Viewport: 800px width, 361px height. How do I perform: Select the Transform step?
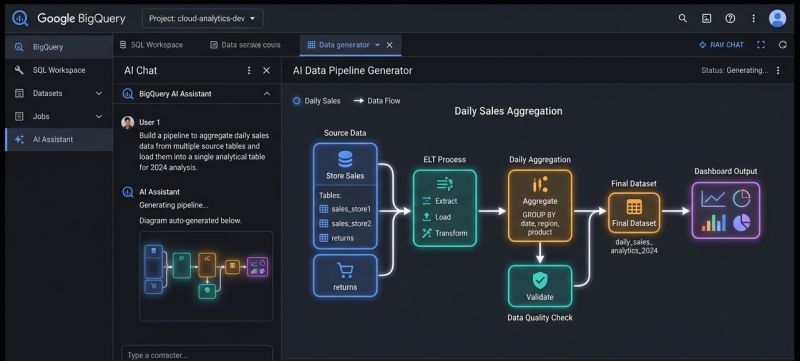(x=444, y=233)
